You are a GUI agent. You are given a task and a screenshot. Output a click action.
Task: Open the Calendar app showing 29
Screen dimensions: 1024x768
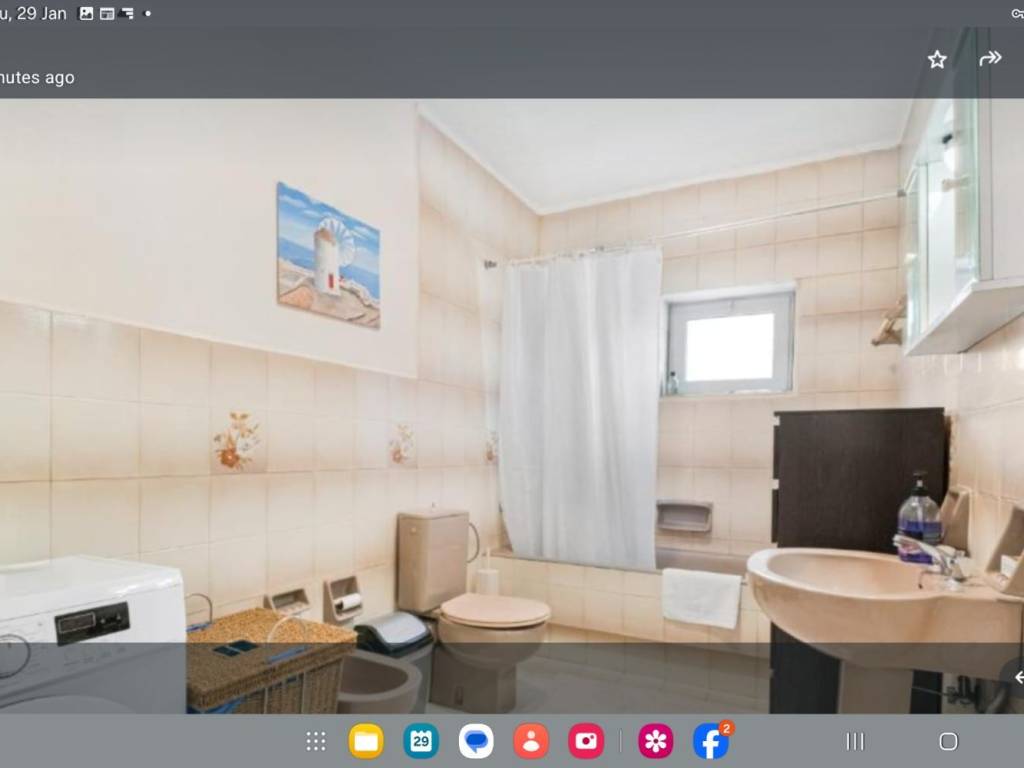(421, 741)
